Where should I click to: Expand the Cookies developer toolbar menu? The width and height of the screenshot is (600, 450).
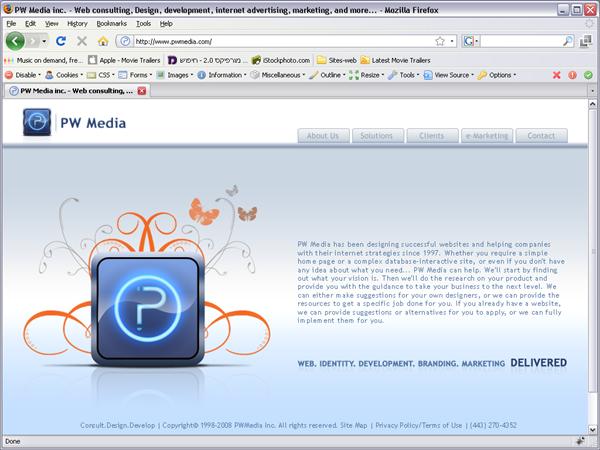coord(64,75)
